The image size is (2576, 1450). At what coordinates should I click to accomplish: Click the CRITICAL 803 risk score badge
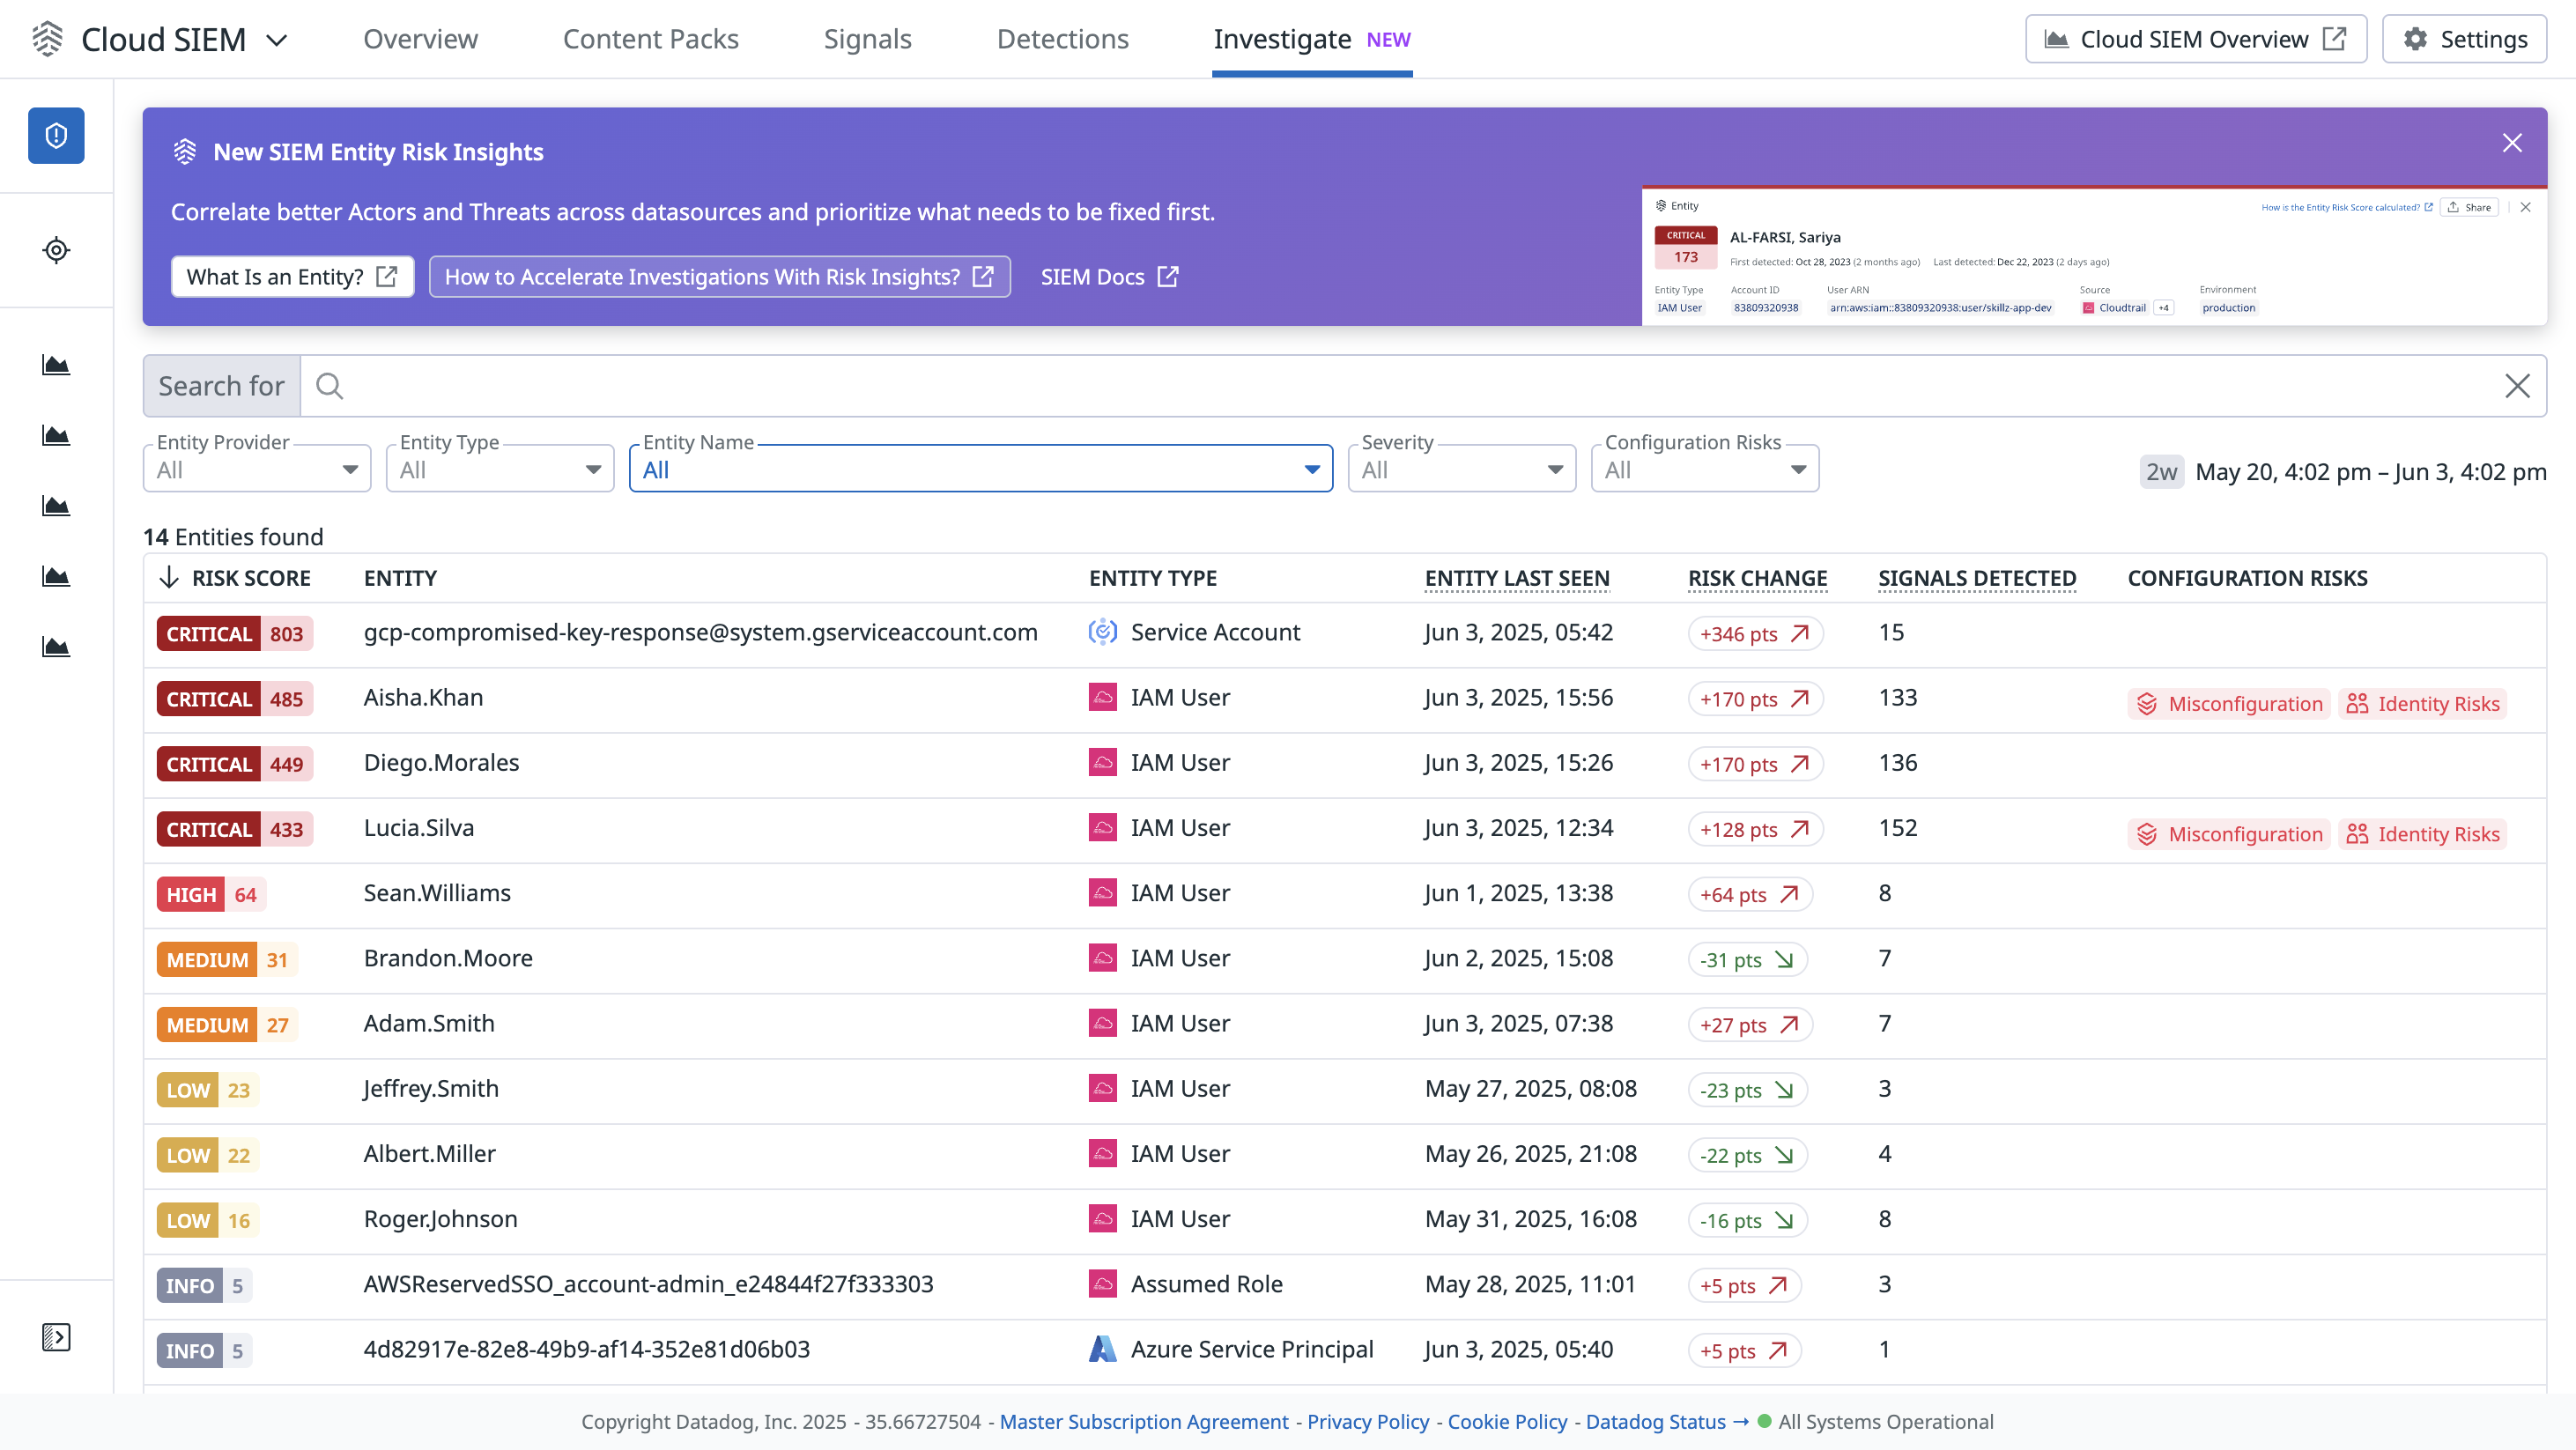[x=235, y=634]
